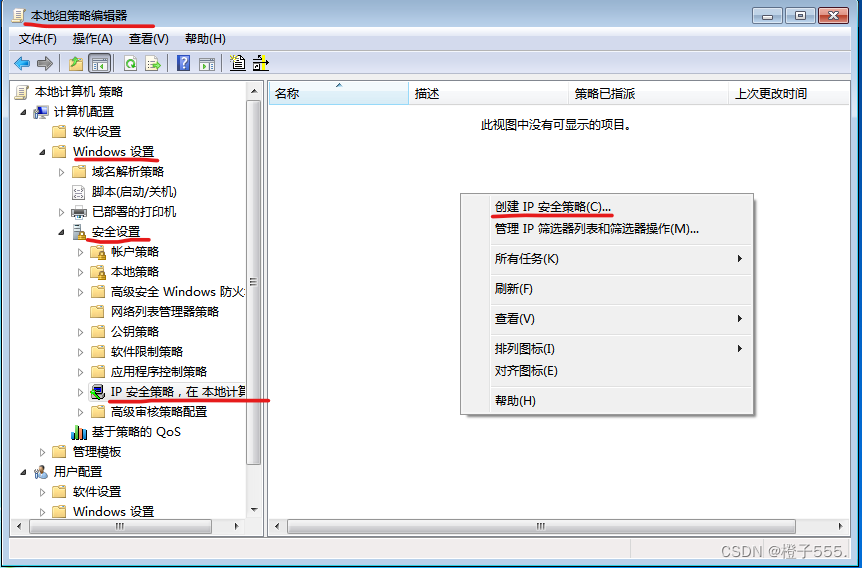Screen dimensions: 862x568
Task: Click the Up one level folder icon
Action: coord(76,64)
